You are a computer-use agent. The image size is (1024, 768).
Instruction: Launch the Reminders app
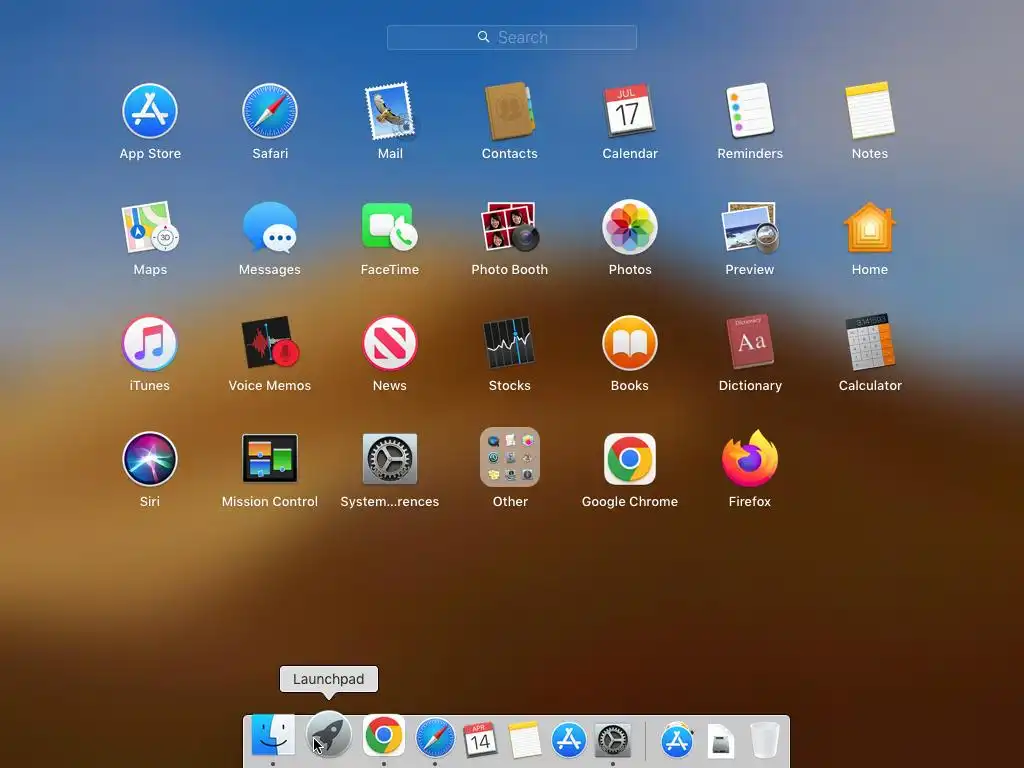[750, 111]
